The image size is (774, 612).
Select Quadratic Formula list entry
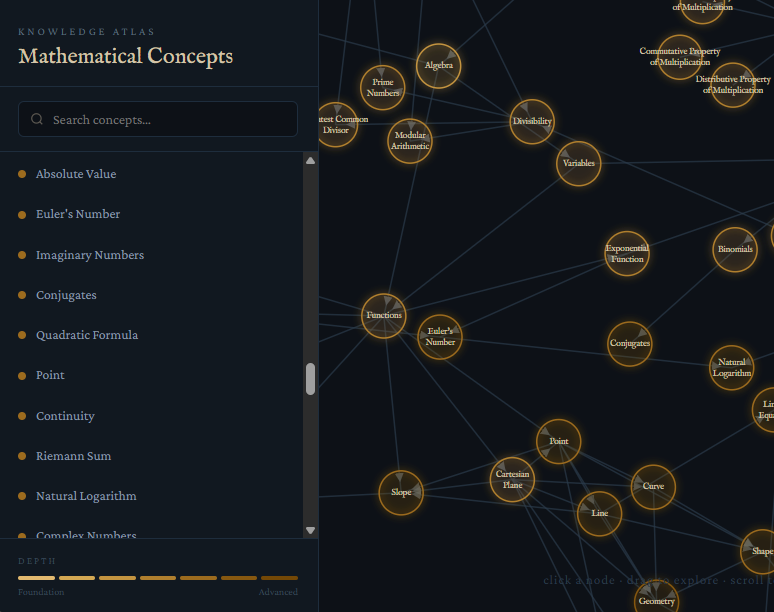[x=152, y=335]
